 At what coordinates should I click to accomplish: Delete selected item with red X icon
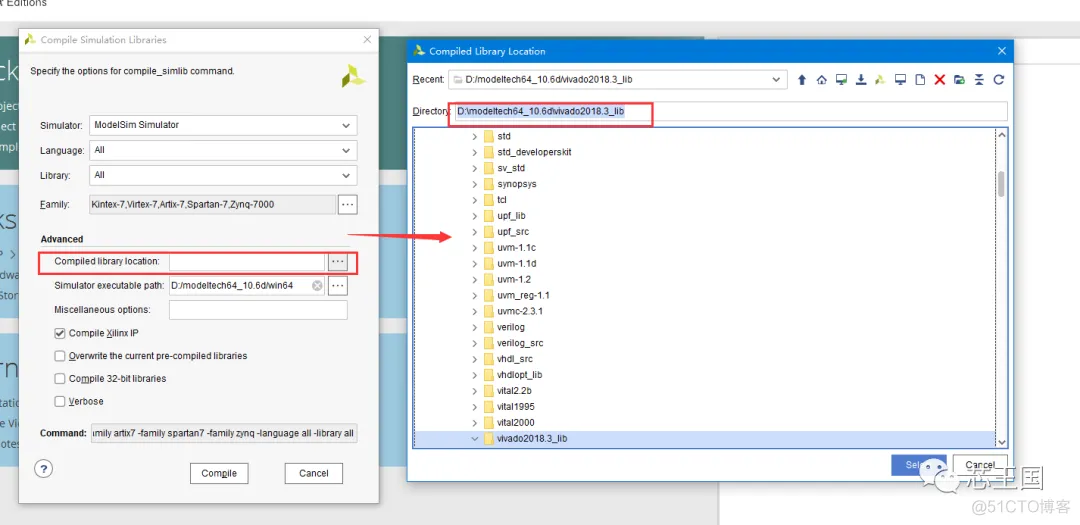939,80
